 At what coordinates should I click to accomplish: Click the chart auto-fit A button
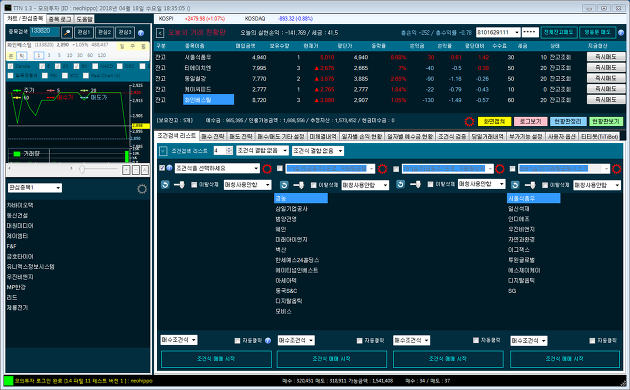click(145, 170)
